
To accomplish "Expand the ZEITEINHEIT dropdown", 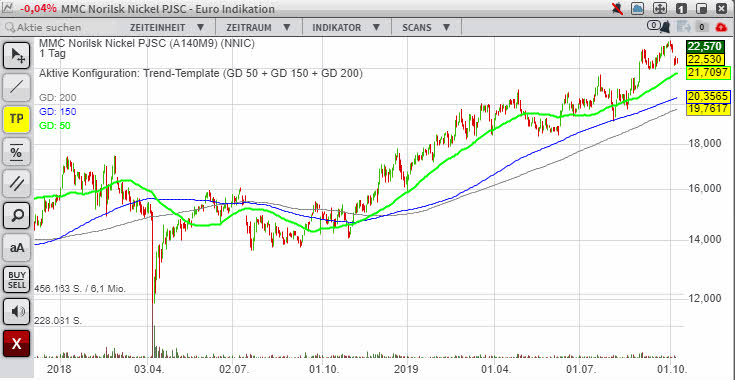I will pos(167,28).
